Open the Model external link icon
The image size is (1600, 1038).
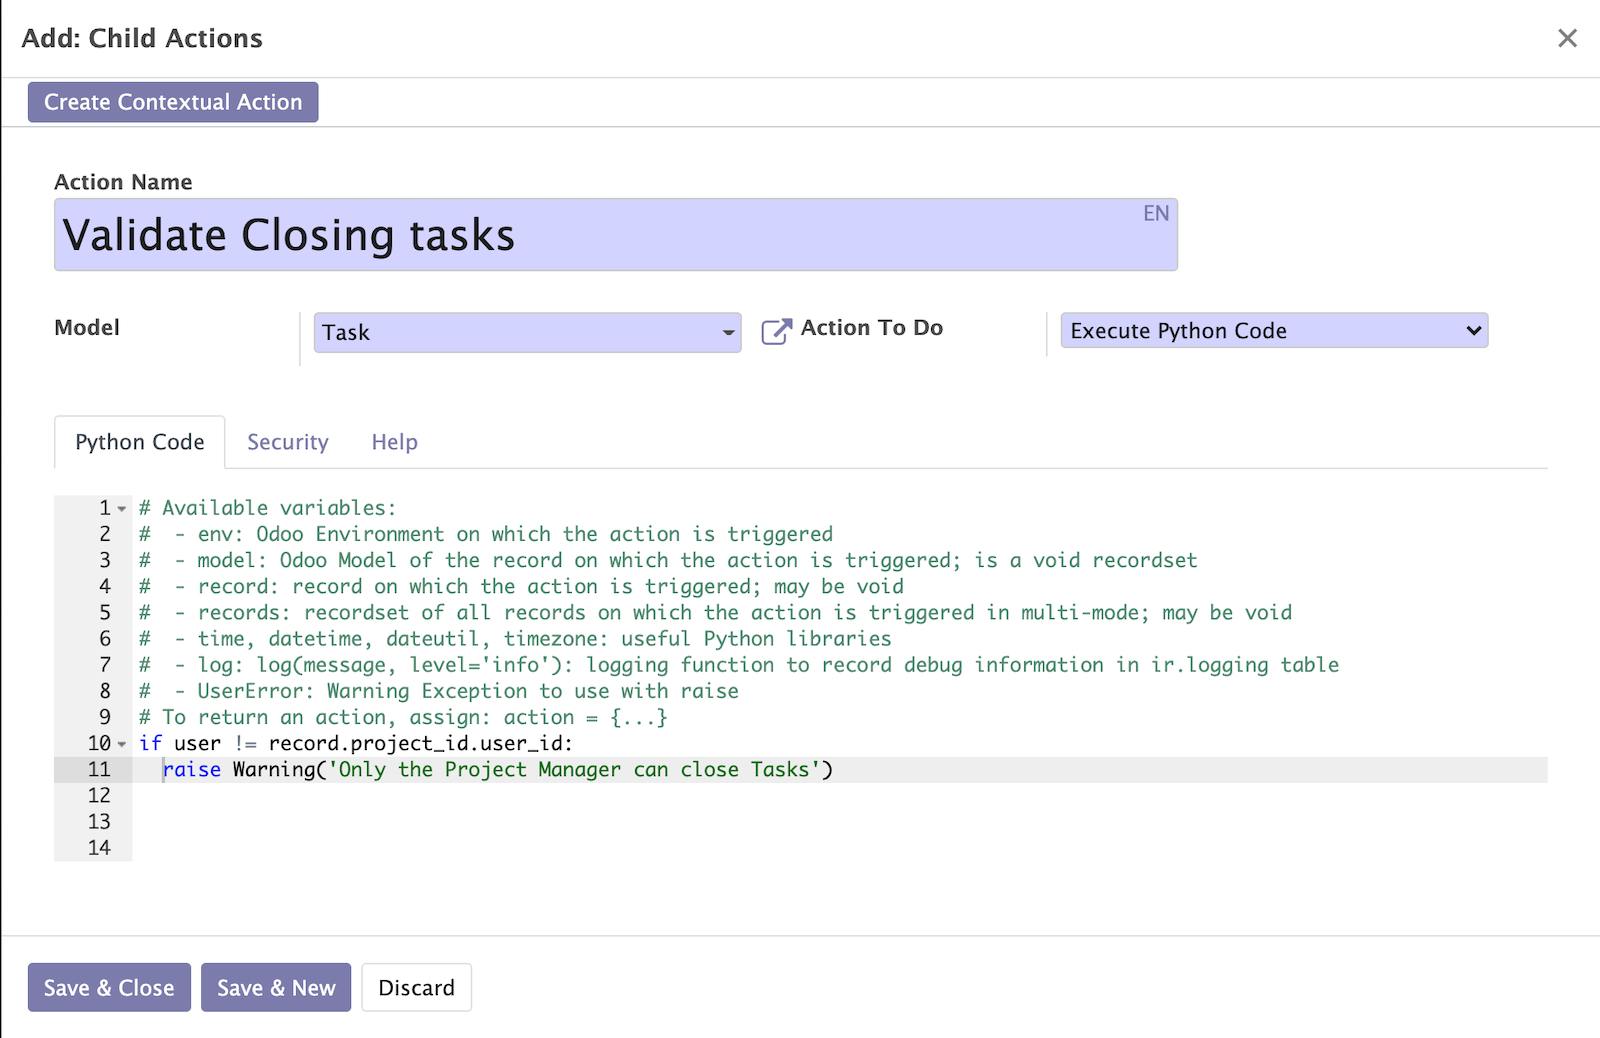pyautogui.click(x=776, y=331)
